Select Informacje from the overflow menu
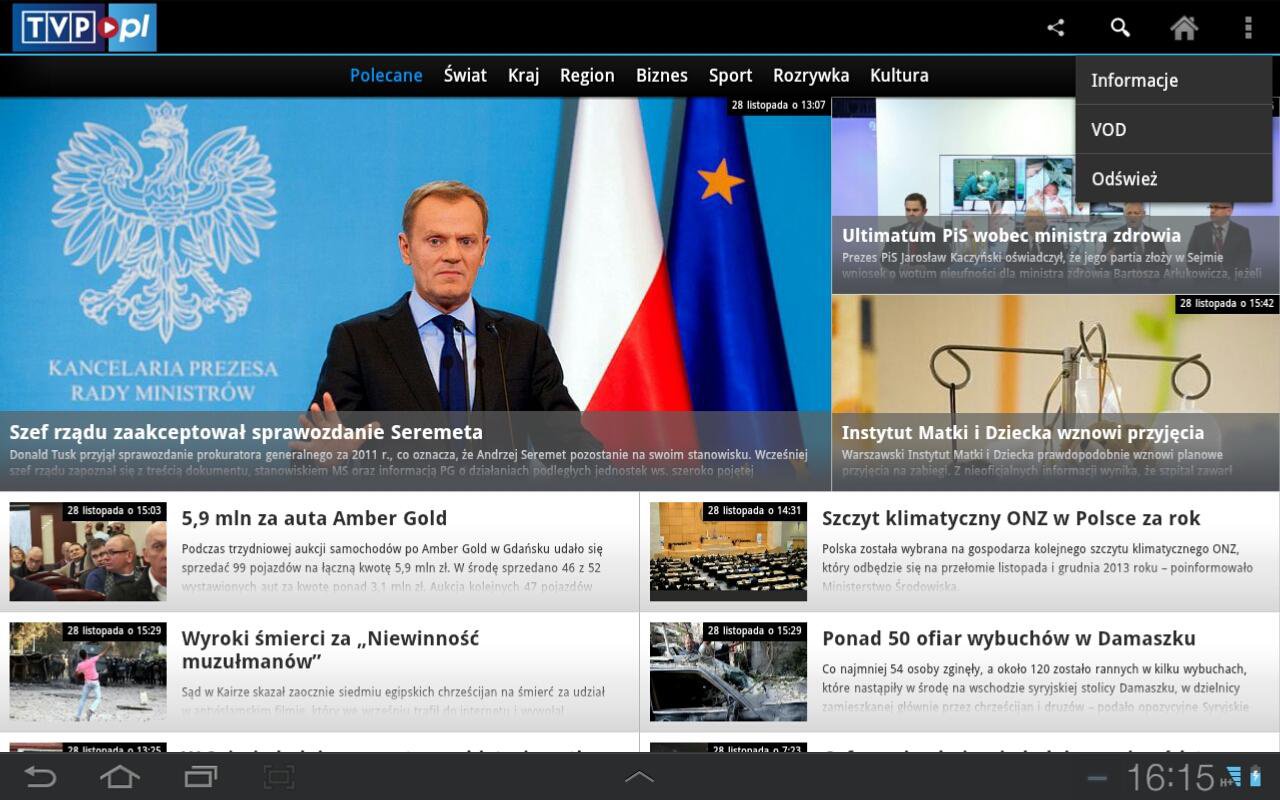The height and width of the screenshot is (800, 1280). 1174,80
